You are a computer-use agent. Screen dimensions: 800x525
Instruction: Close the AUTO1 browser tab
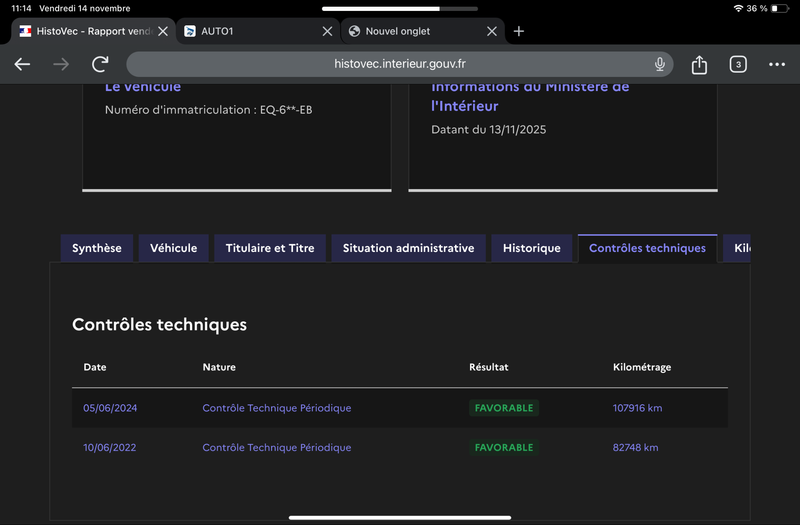327,31
